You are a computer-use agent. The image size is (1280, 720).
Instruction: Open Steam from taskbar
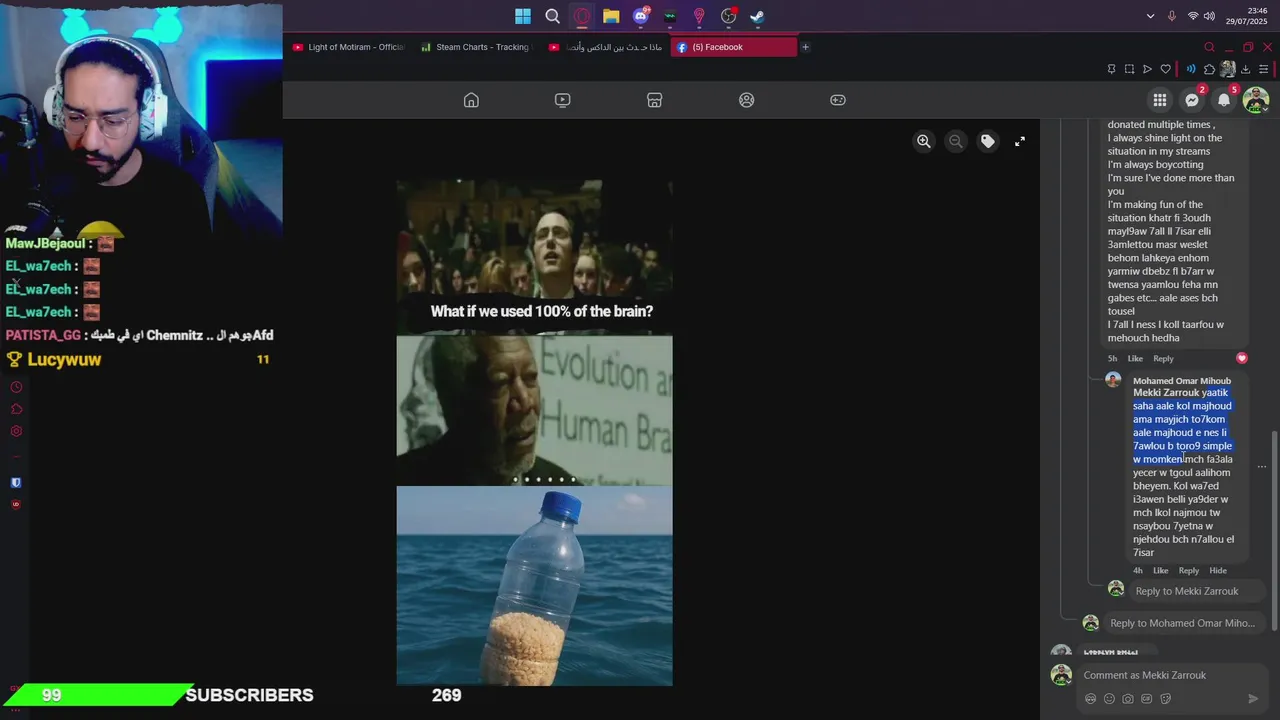(758, 16)
